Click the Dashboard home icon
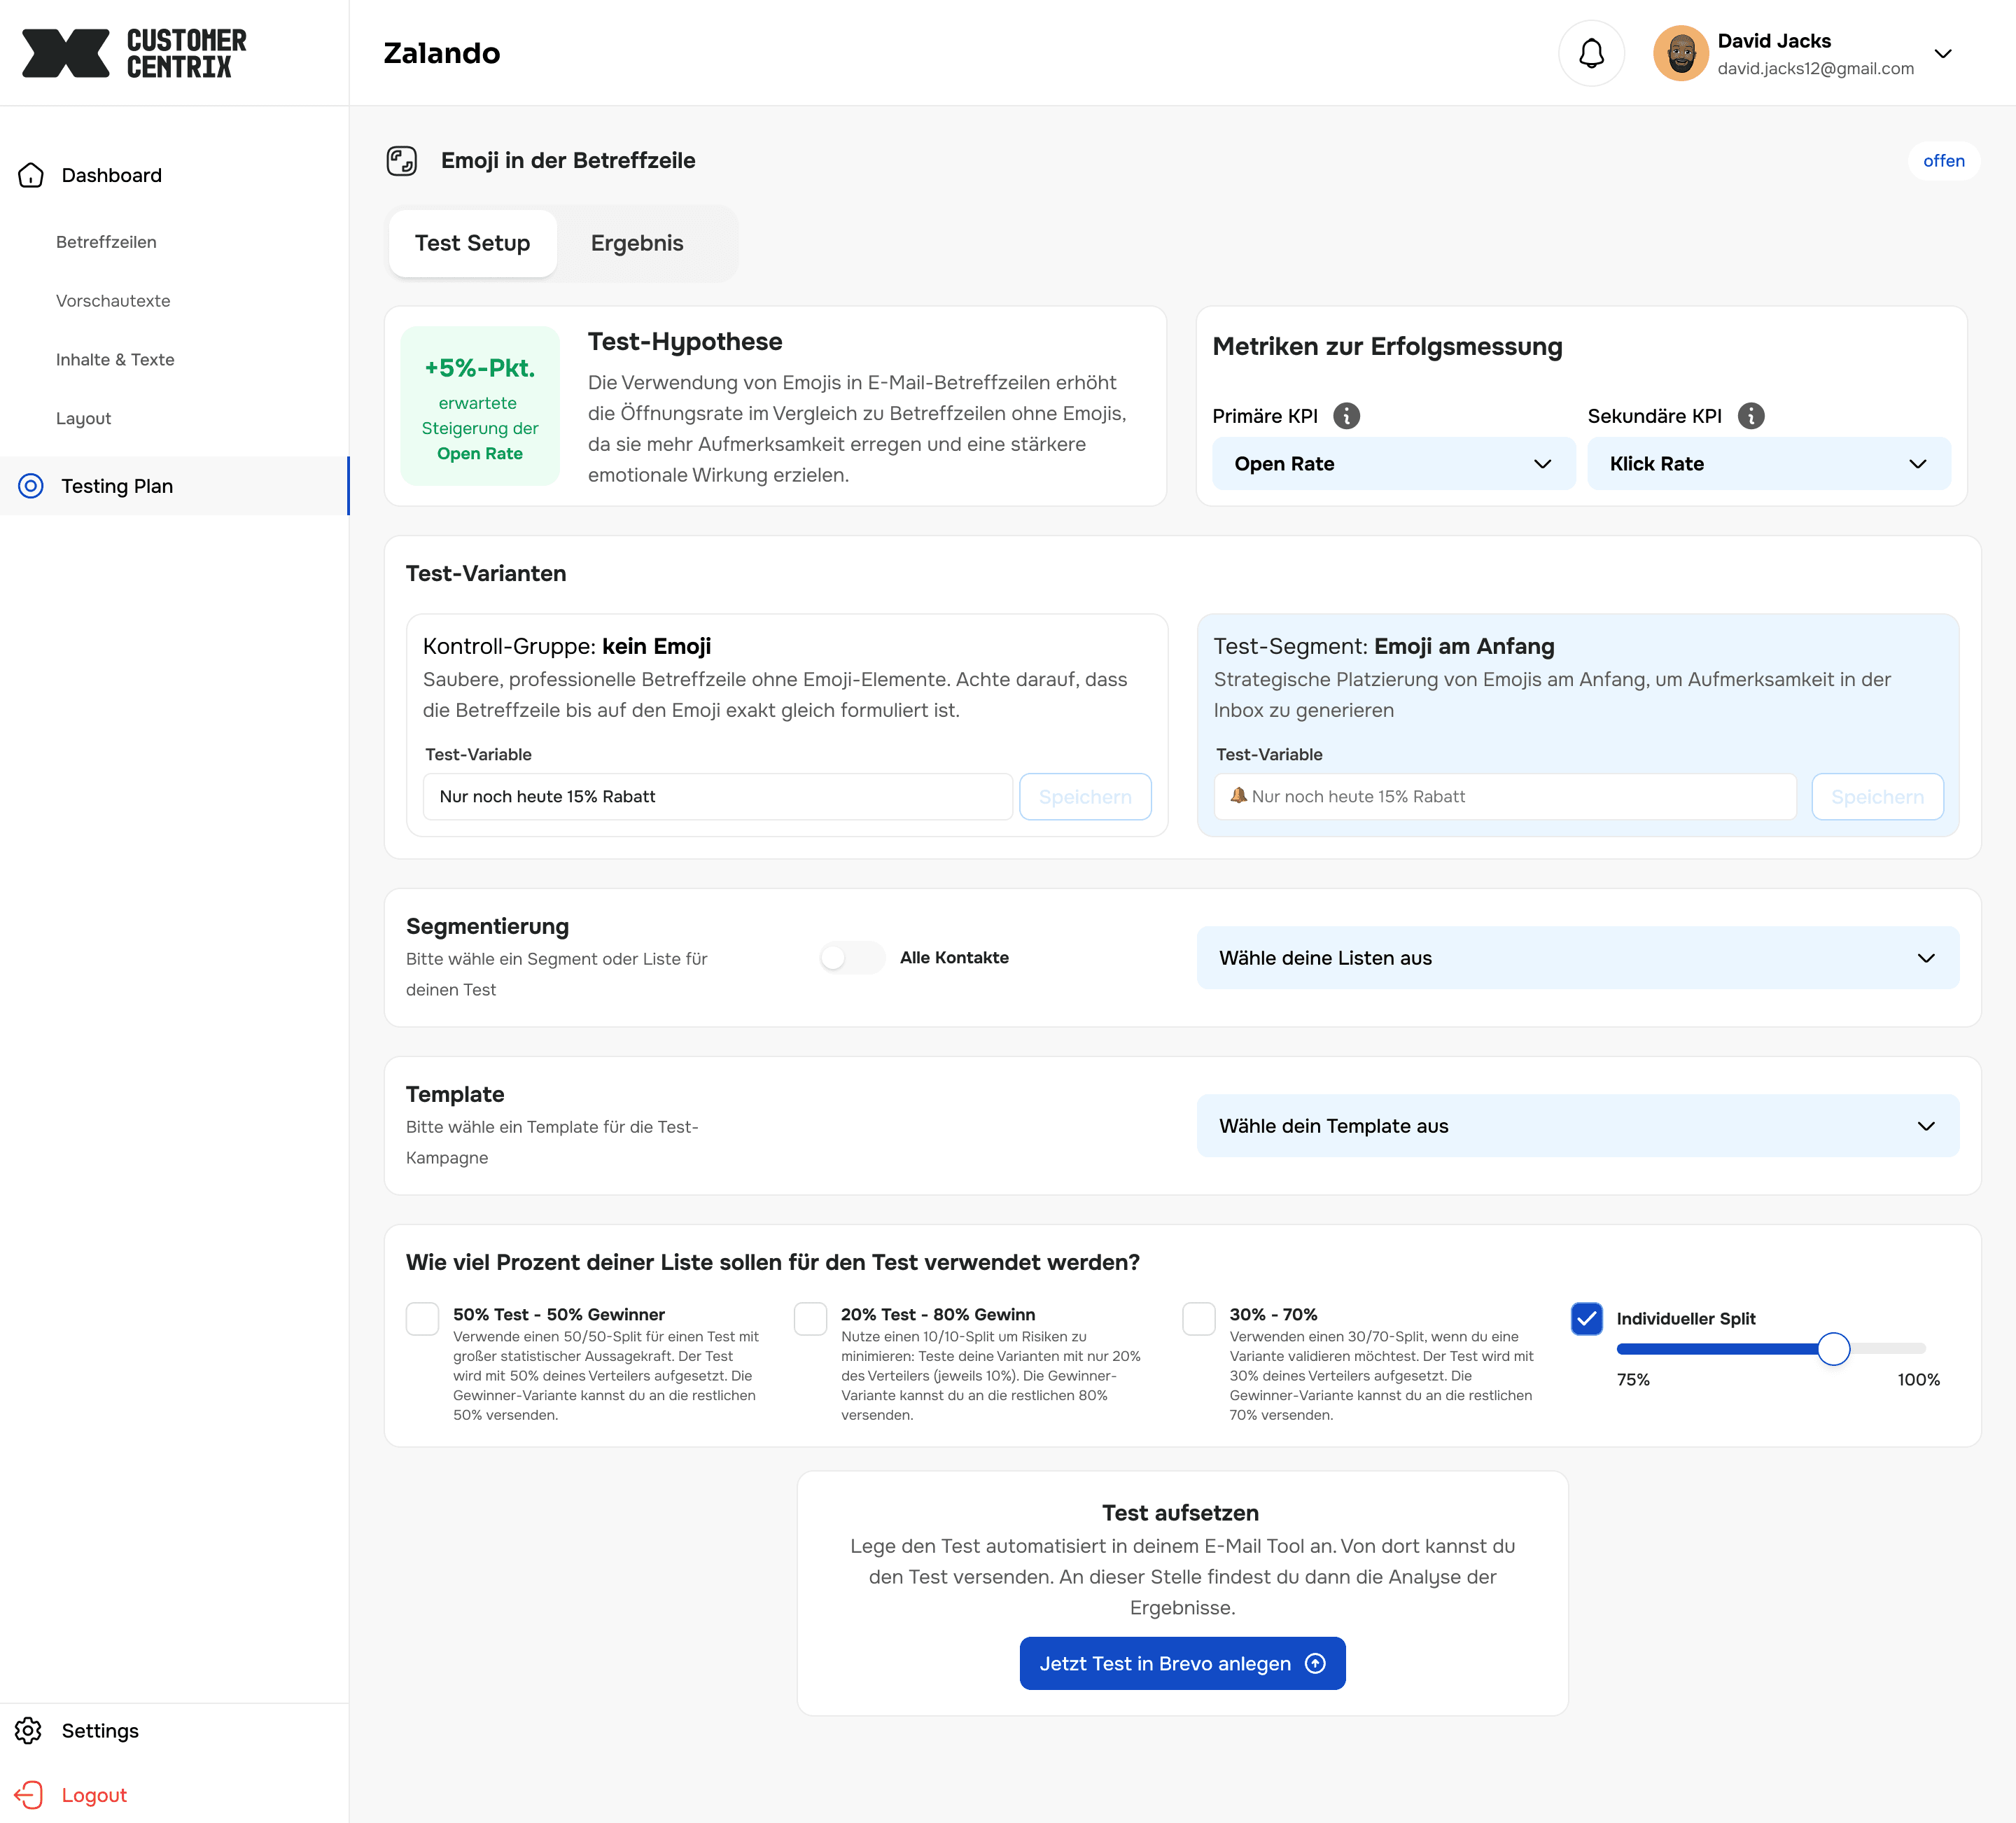 tap(31, 175)
